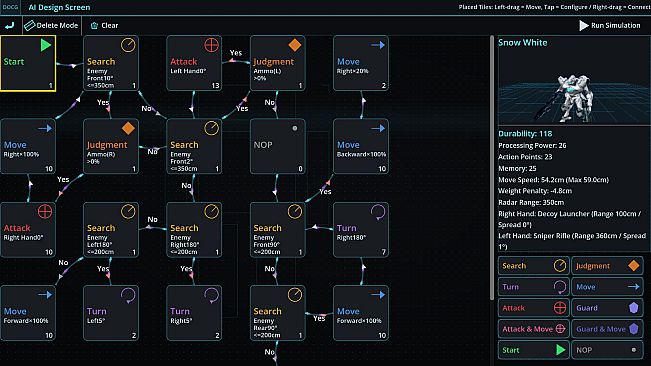Select Move Forward×100% tile under Attack Right Hand

(28, 313)
